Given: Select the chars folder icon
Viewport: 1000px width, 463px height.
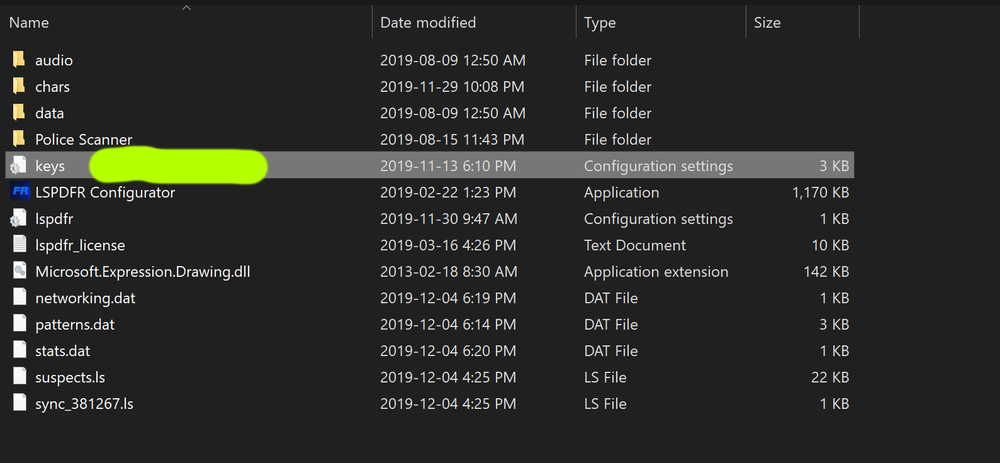Looking at the screenshot, I should (19, 87).
